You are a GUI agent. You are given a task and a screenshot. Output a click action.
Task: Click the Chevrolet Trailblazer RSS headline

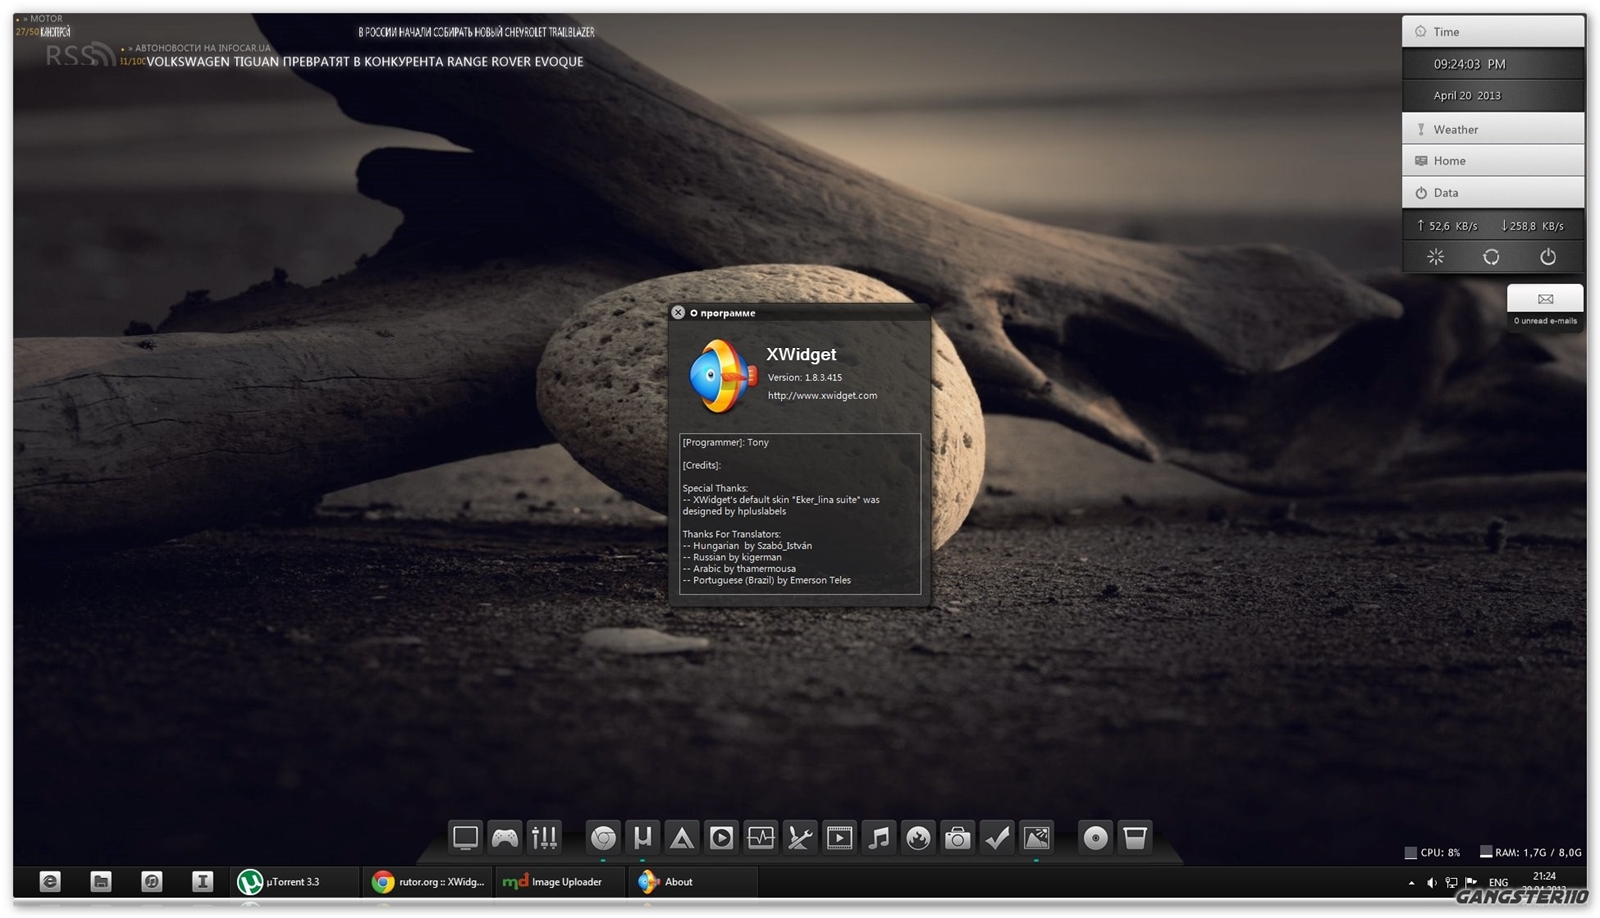(476, 32)
